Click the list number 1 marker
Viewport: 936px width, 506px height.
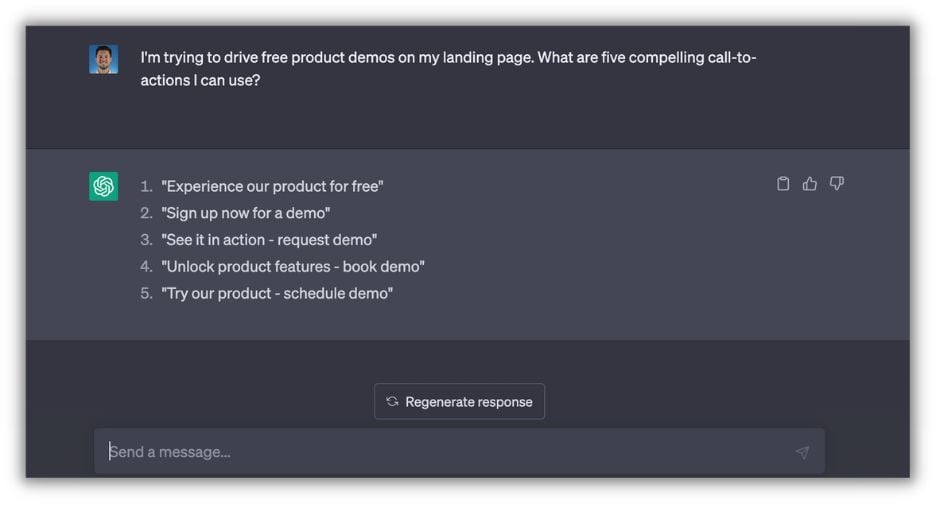146,186
